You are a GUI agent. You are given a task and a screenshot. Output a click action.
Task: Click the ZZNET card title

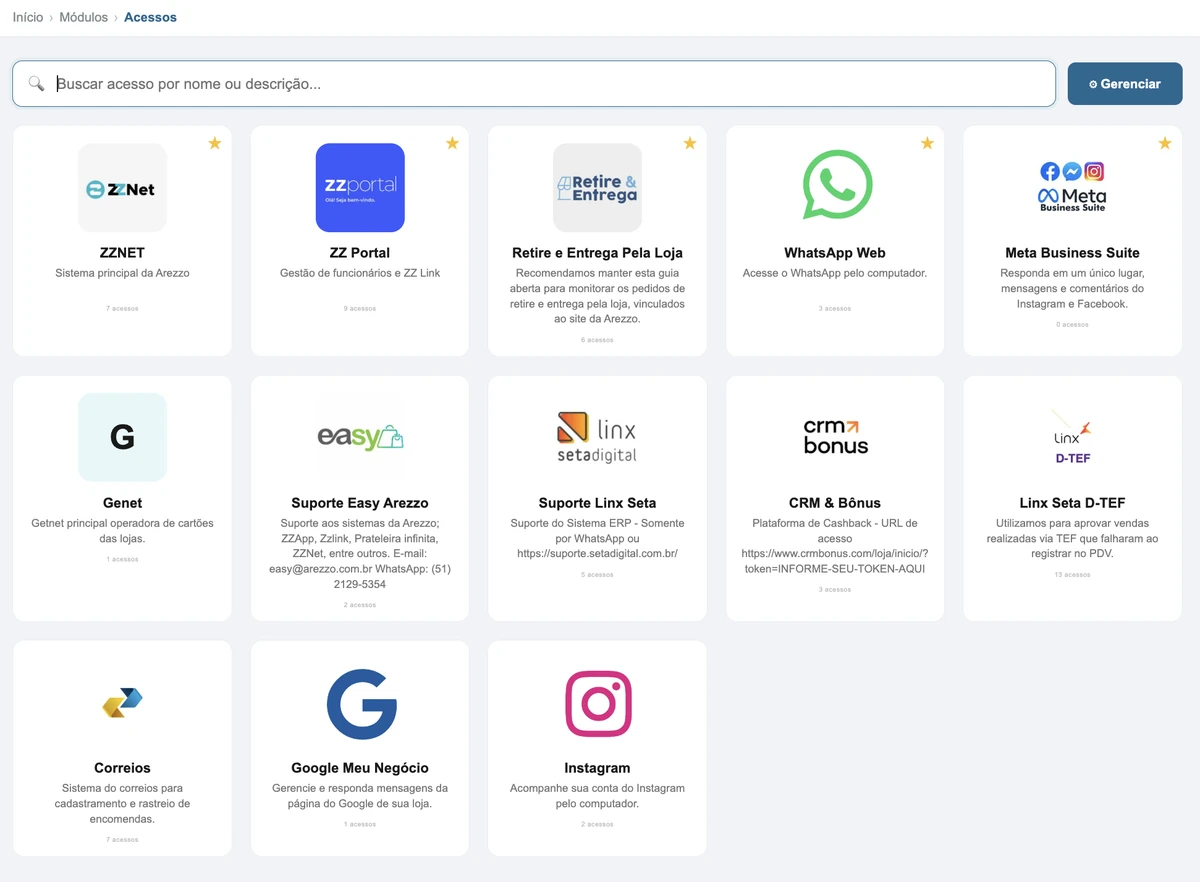click(x=122, y=253)
